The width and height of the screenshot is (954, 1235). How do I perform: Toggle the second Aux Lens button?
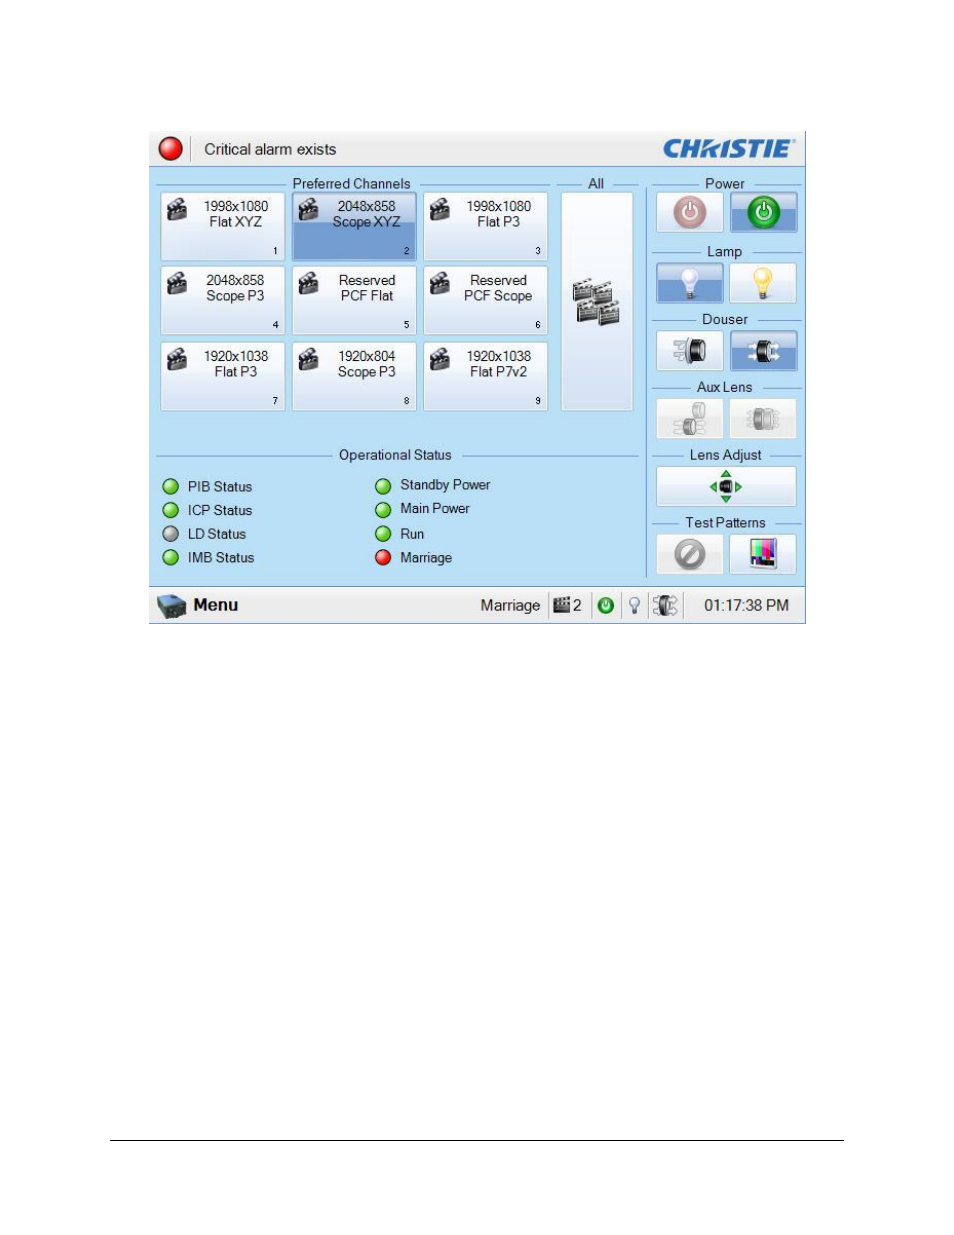764,419
